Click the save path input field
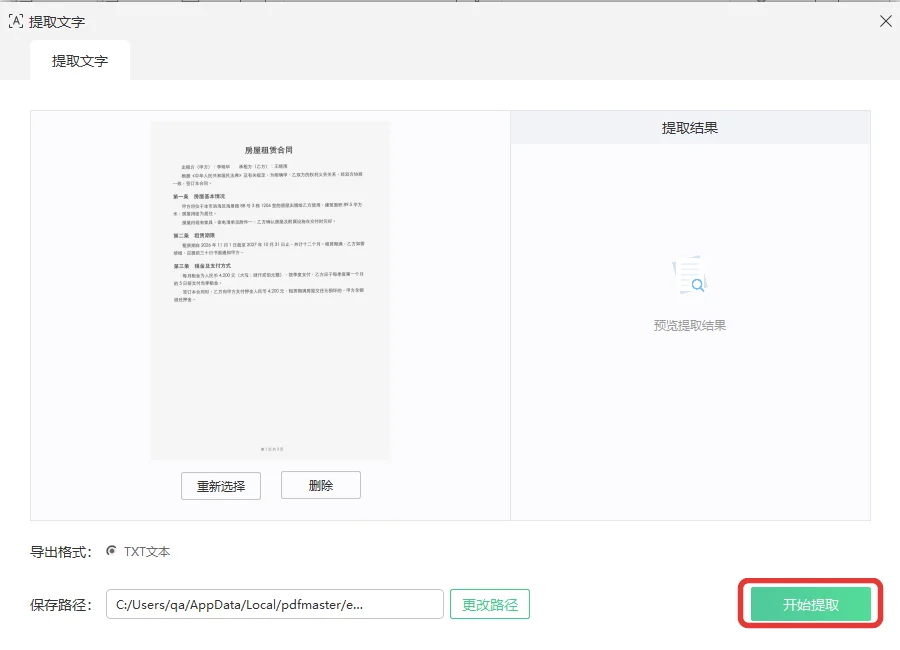This screenshot has height=650, width=900. (x=275, y=604)
